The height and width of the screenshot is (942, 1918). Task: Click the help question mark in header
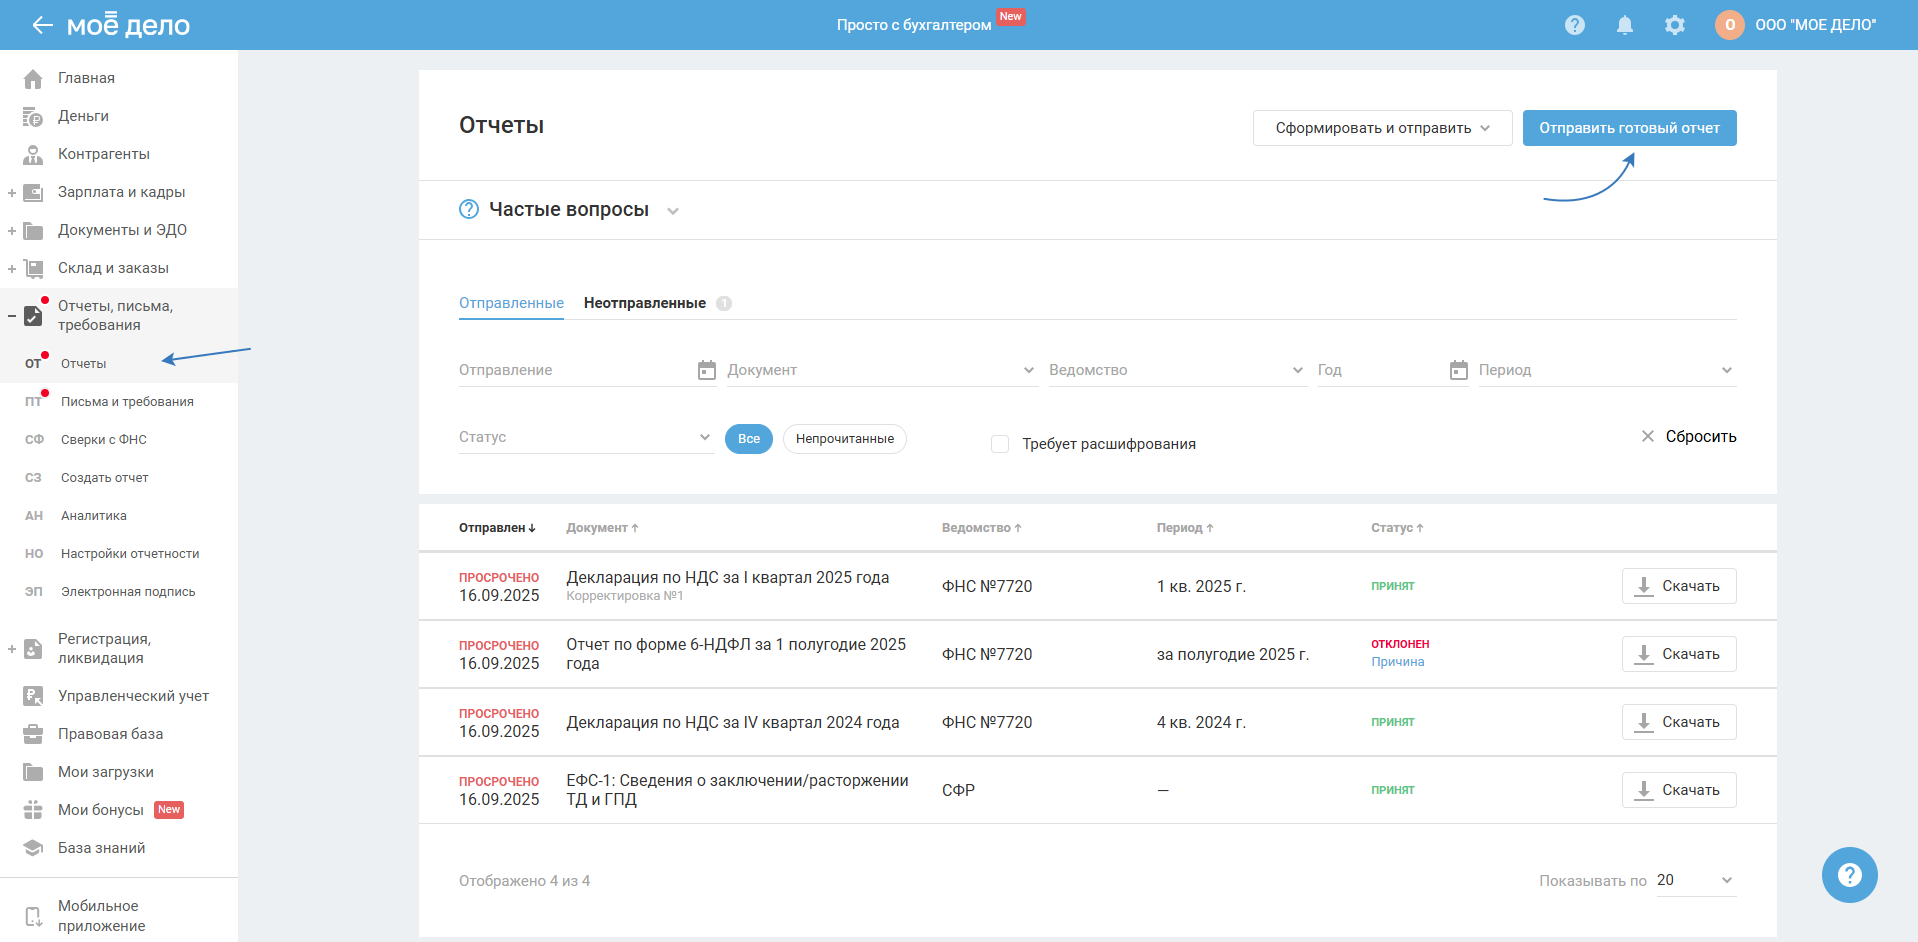(1574, 25)
